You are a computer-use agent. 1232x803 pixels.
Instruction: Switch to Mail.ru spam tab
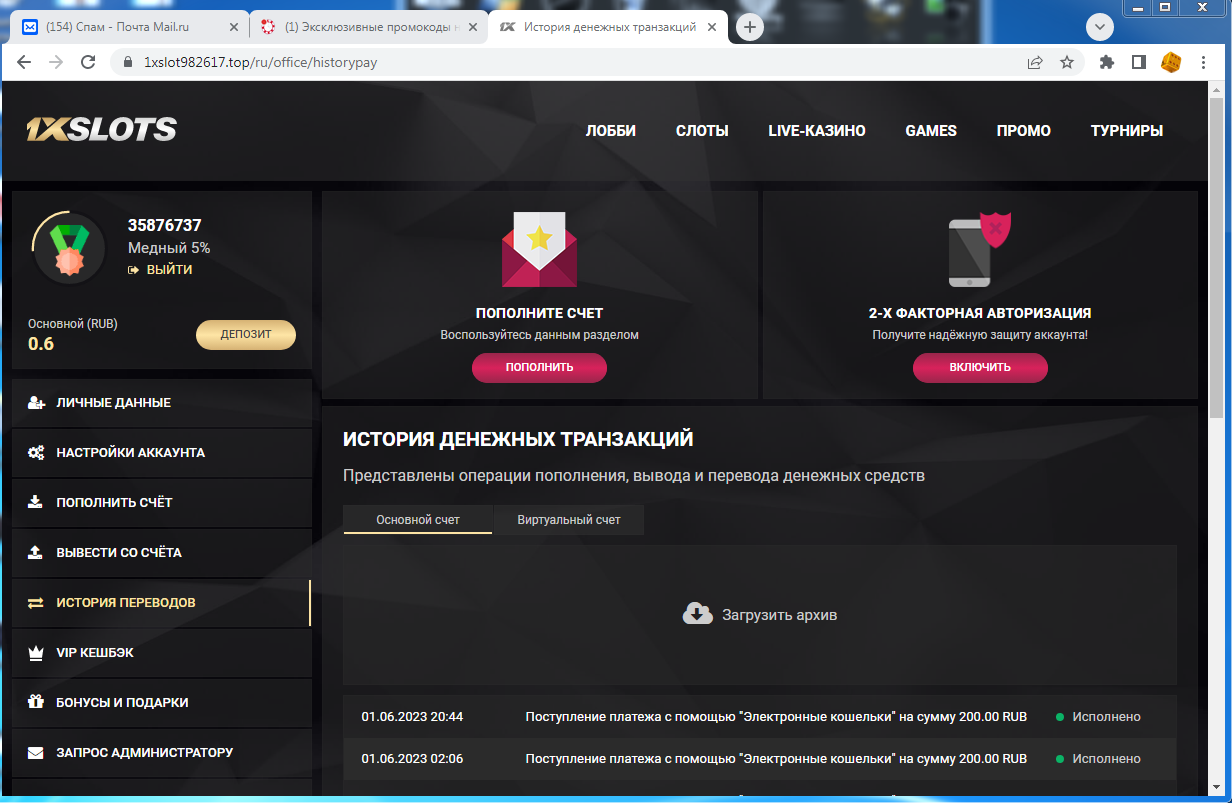[130, 27]
